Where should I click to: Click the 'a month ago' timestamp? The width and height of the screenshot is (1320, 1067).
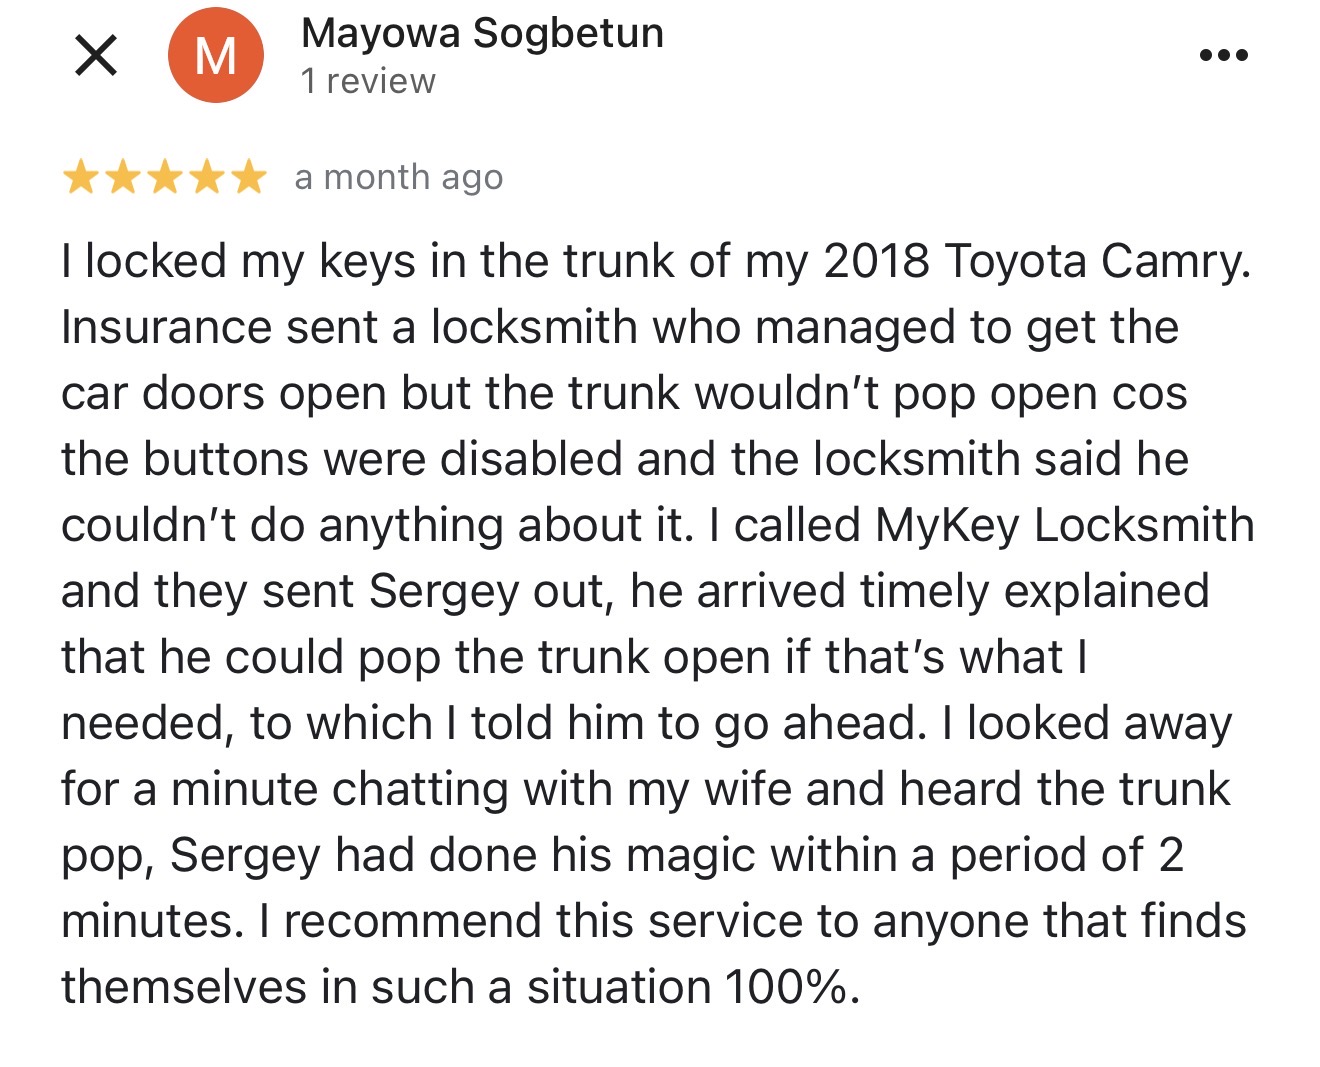[x=397, y=178]
